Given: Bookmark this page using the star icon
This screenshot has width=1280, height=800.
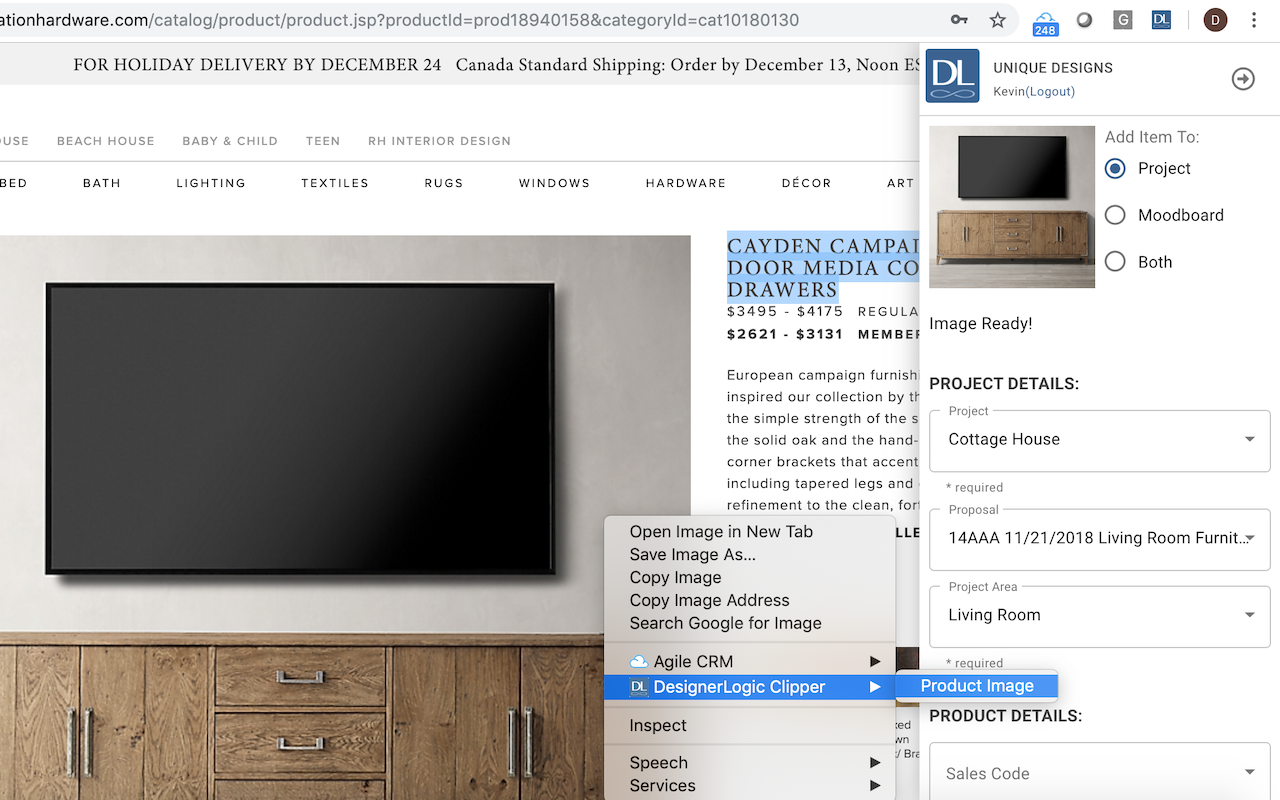Looking at the screenshot, I should tap(995, 18).
